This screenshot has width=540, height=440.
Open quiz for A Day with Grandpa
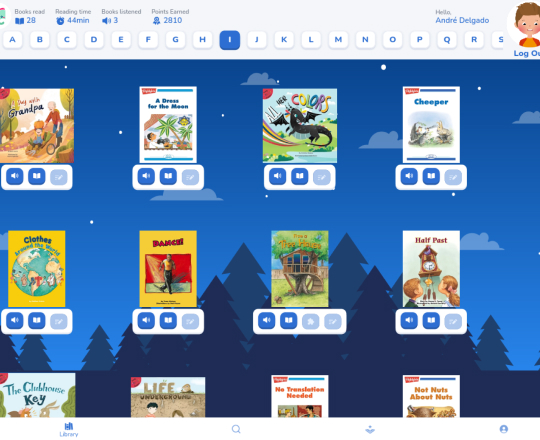pyautogui.click(x=59, y=177)
